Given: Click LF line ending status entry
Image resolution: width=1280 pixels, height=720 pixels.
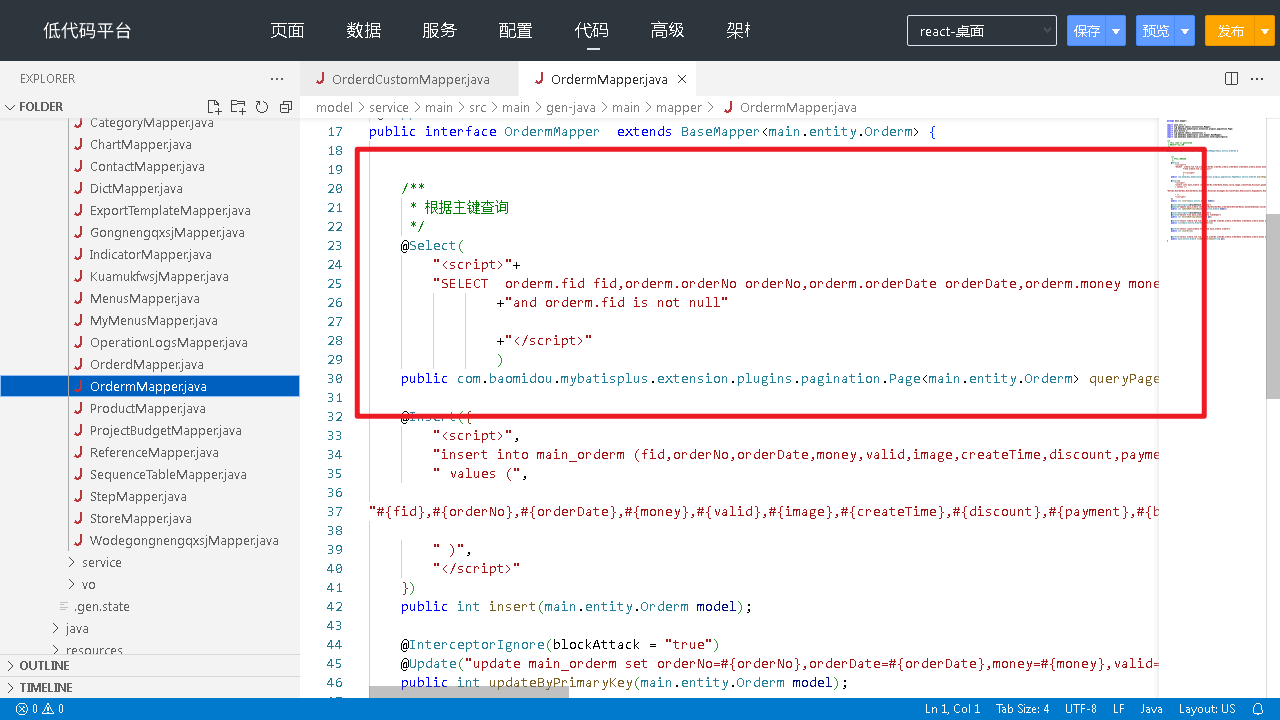Looking at the screenshot, I should coord(1119,709).
